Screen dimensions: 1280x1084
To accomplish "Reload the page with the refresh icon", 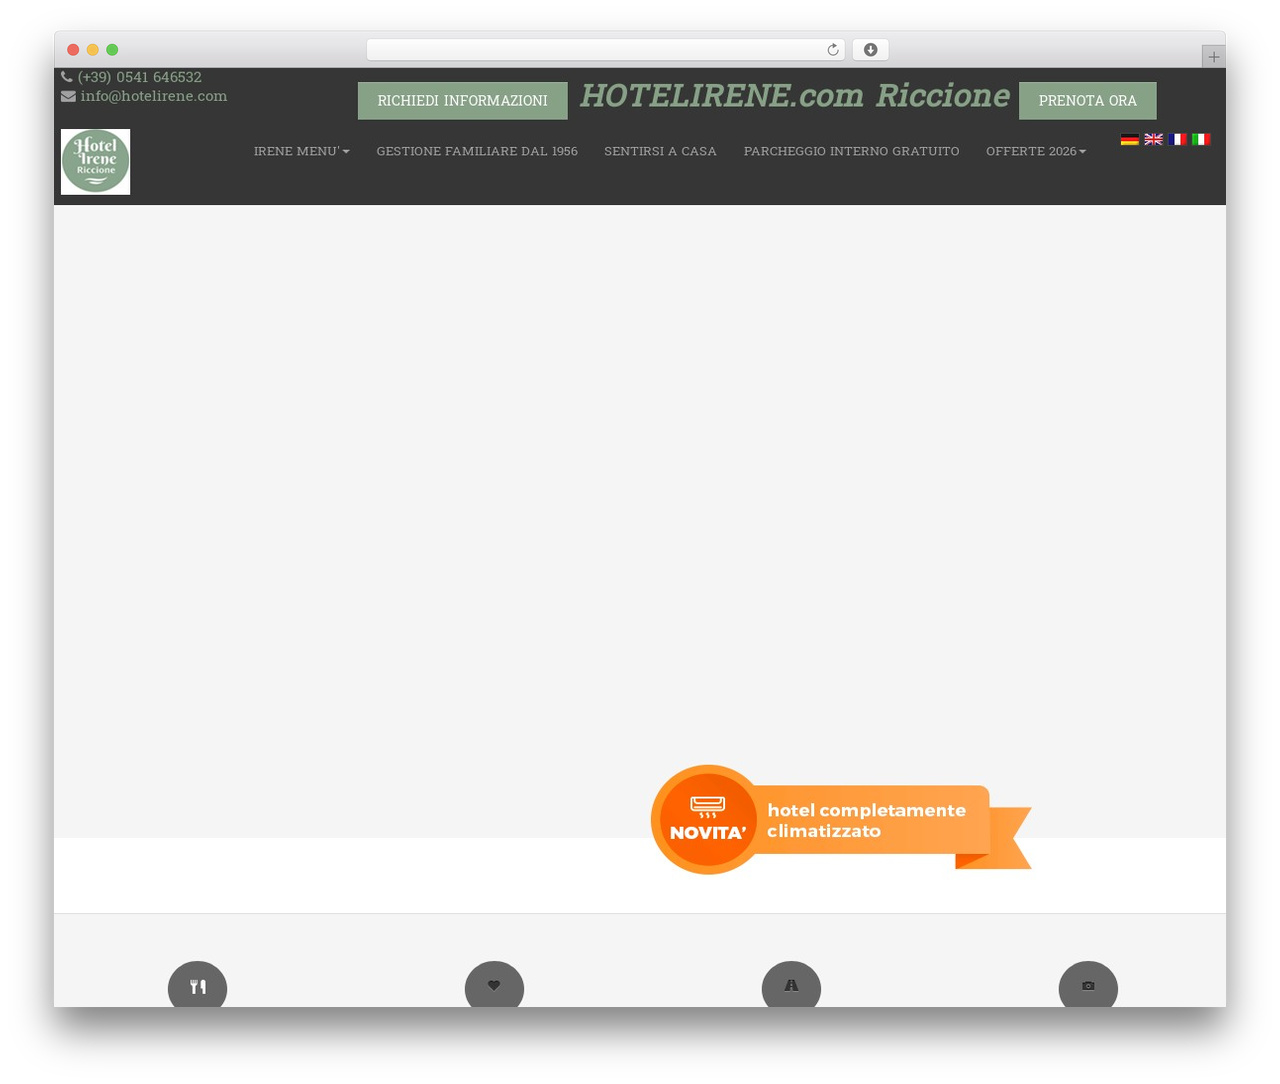I will [832, 50].
